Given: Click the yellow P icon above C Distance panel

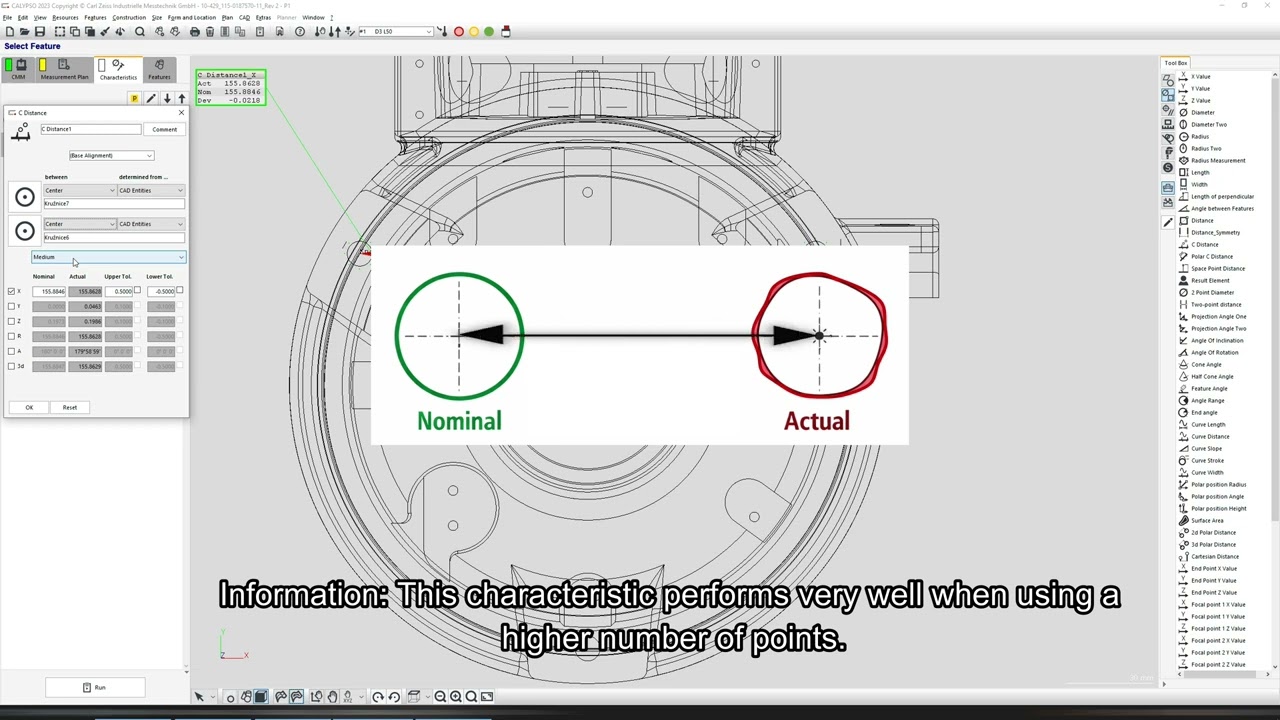Looking at the screenshot, I should point(134,99).
